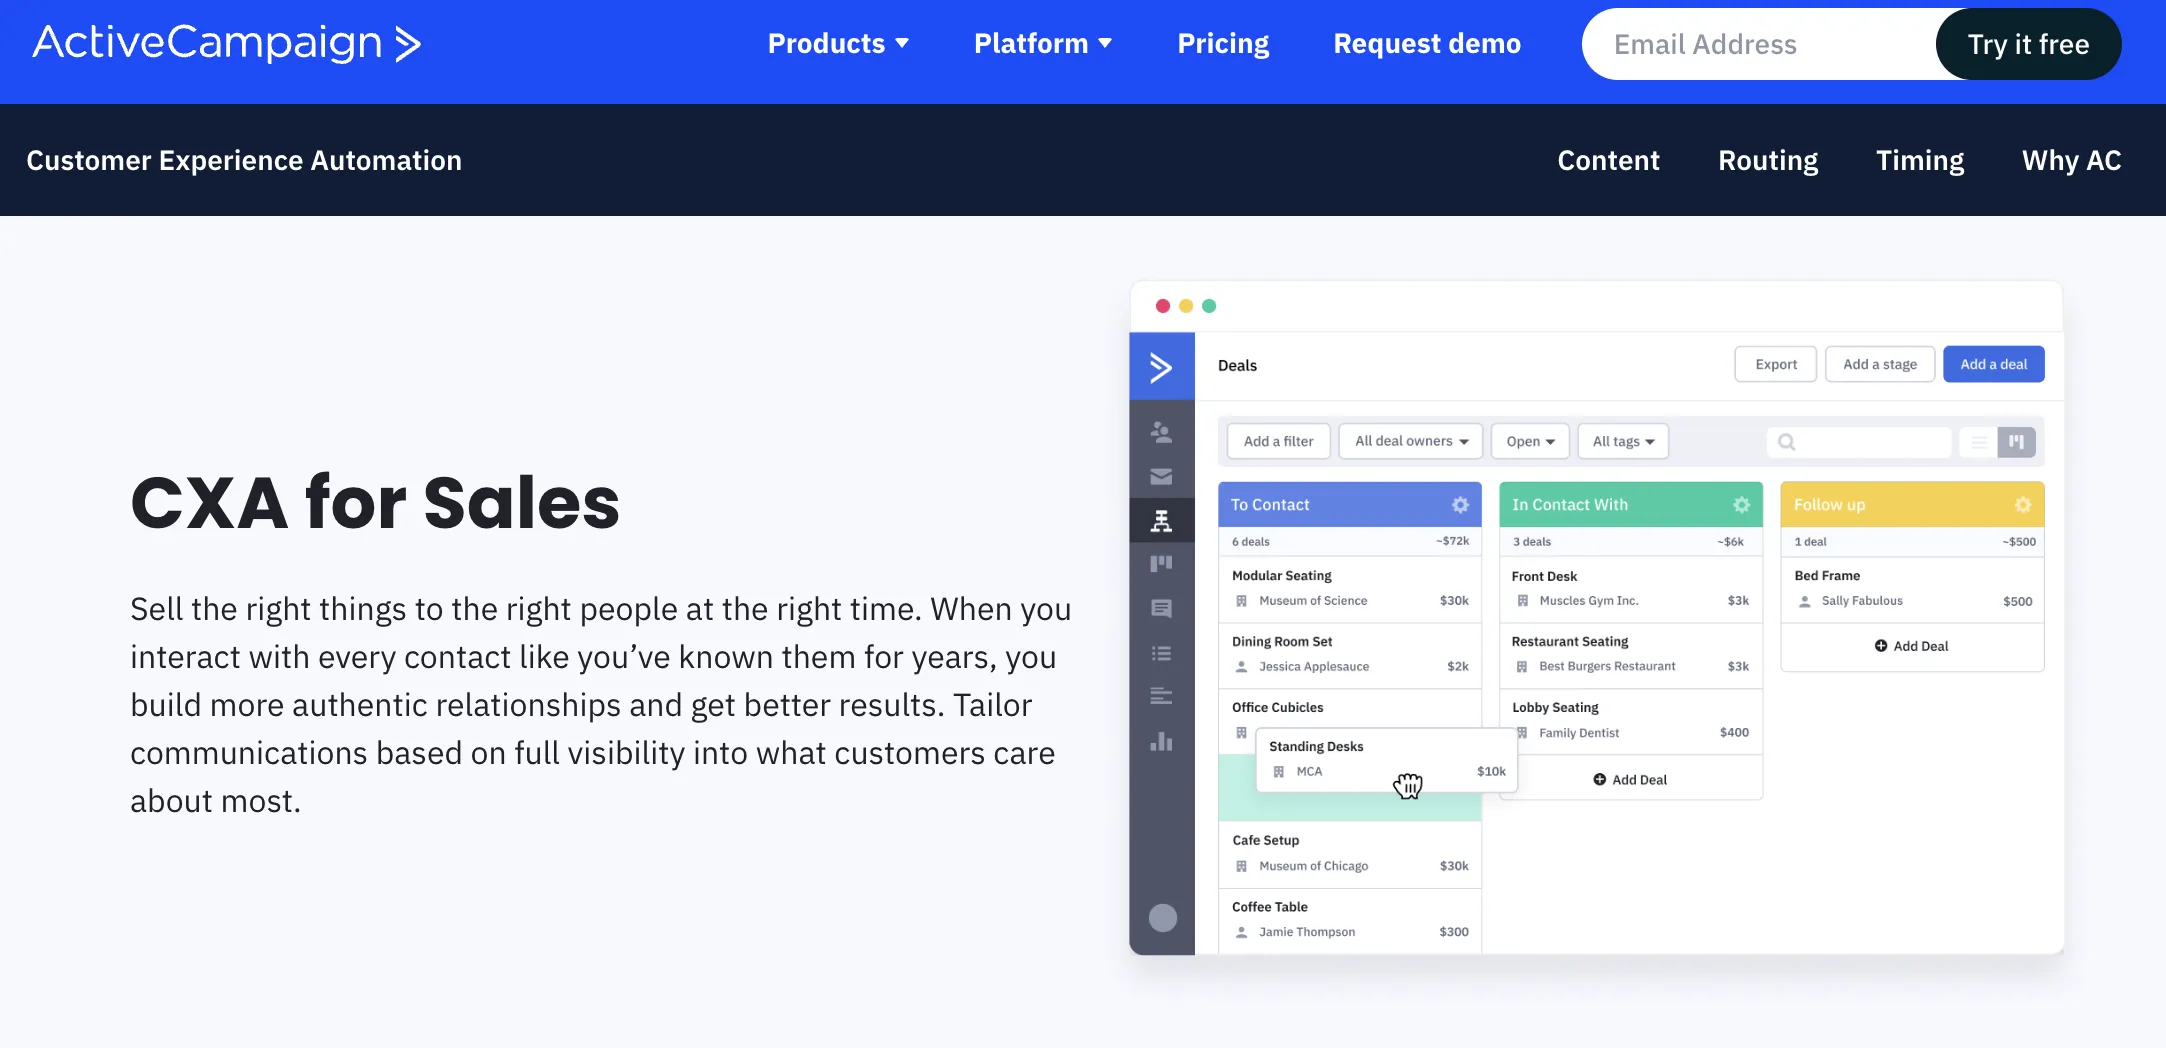Click the building icon beside Museum of Chicago
The height and width of the screenshot is (1048, 2166).
(1241, 866)
